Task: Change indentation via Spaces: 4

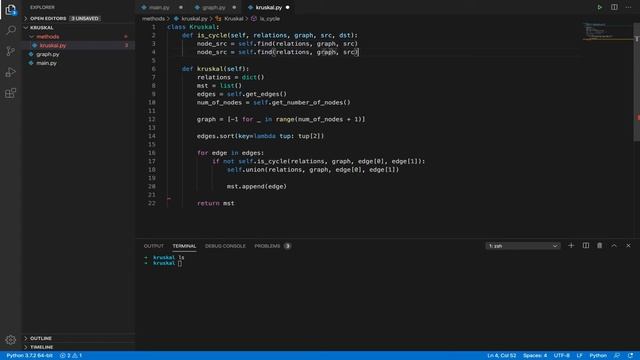Action: coord(535,356)
